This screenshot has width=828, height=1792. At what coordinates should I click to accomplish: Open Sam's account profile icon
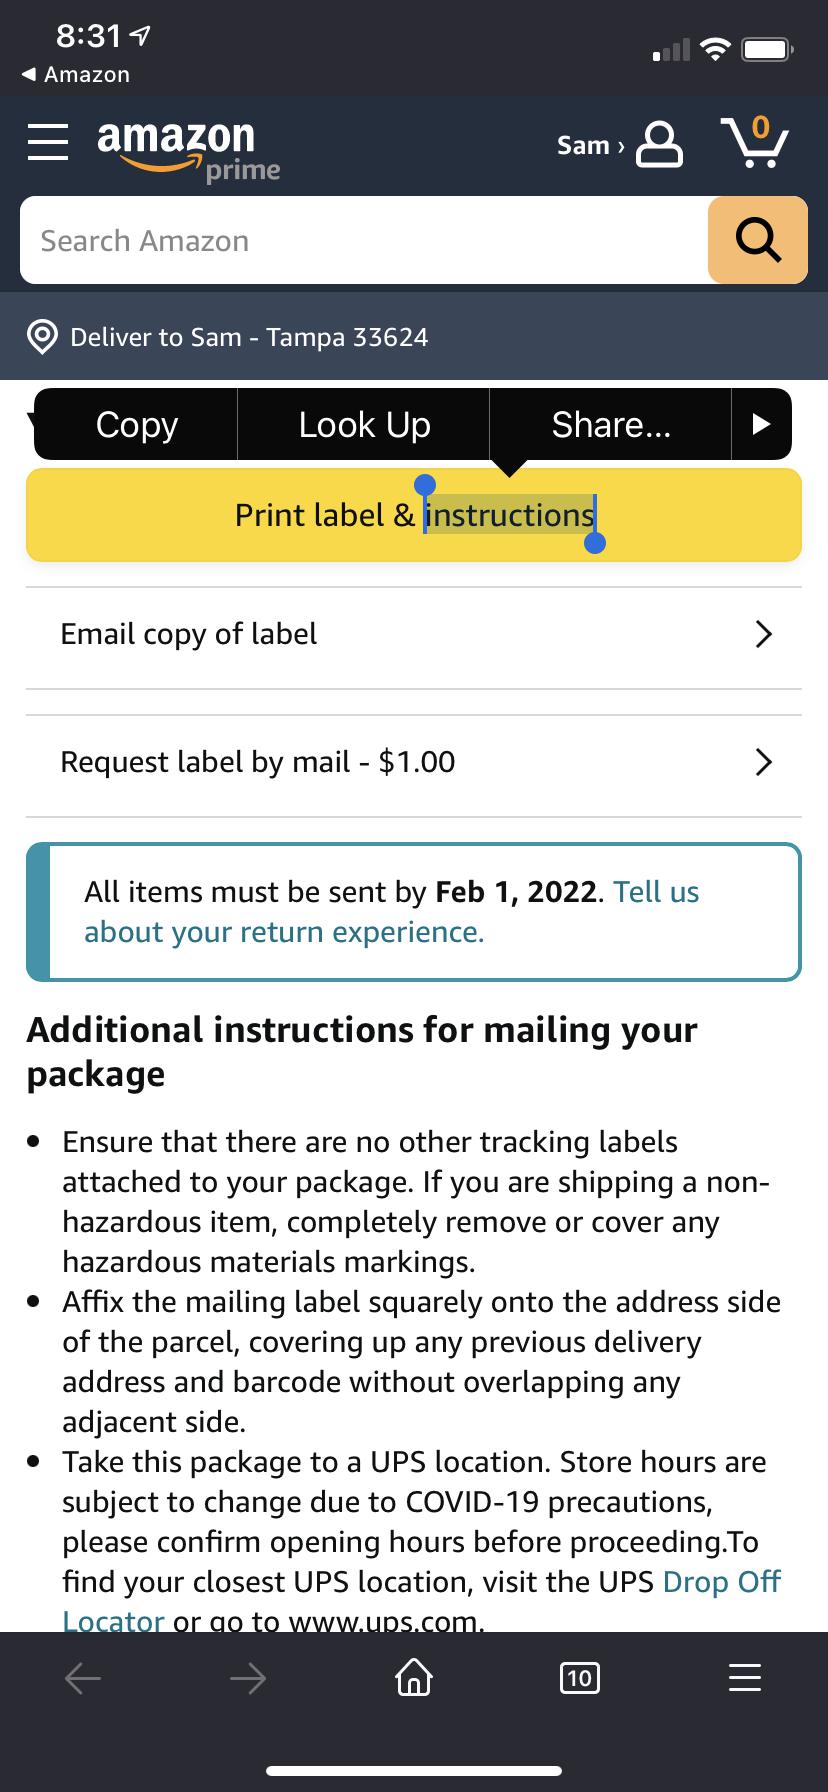tap(658, 146)
